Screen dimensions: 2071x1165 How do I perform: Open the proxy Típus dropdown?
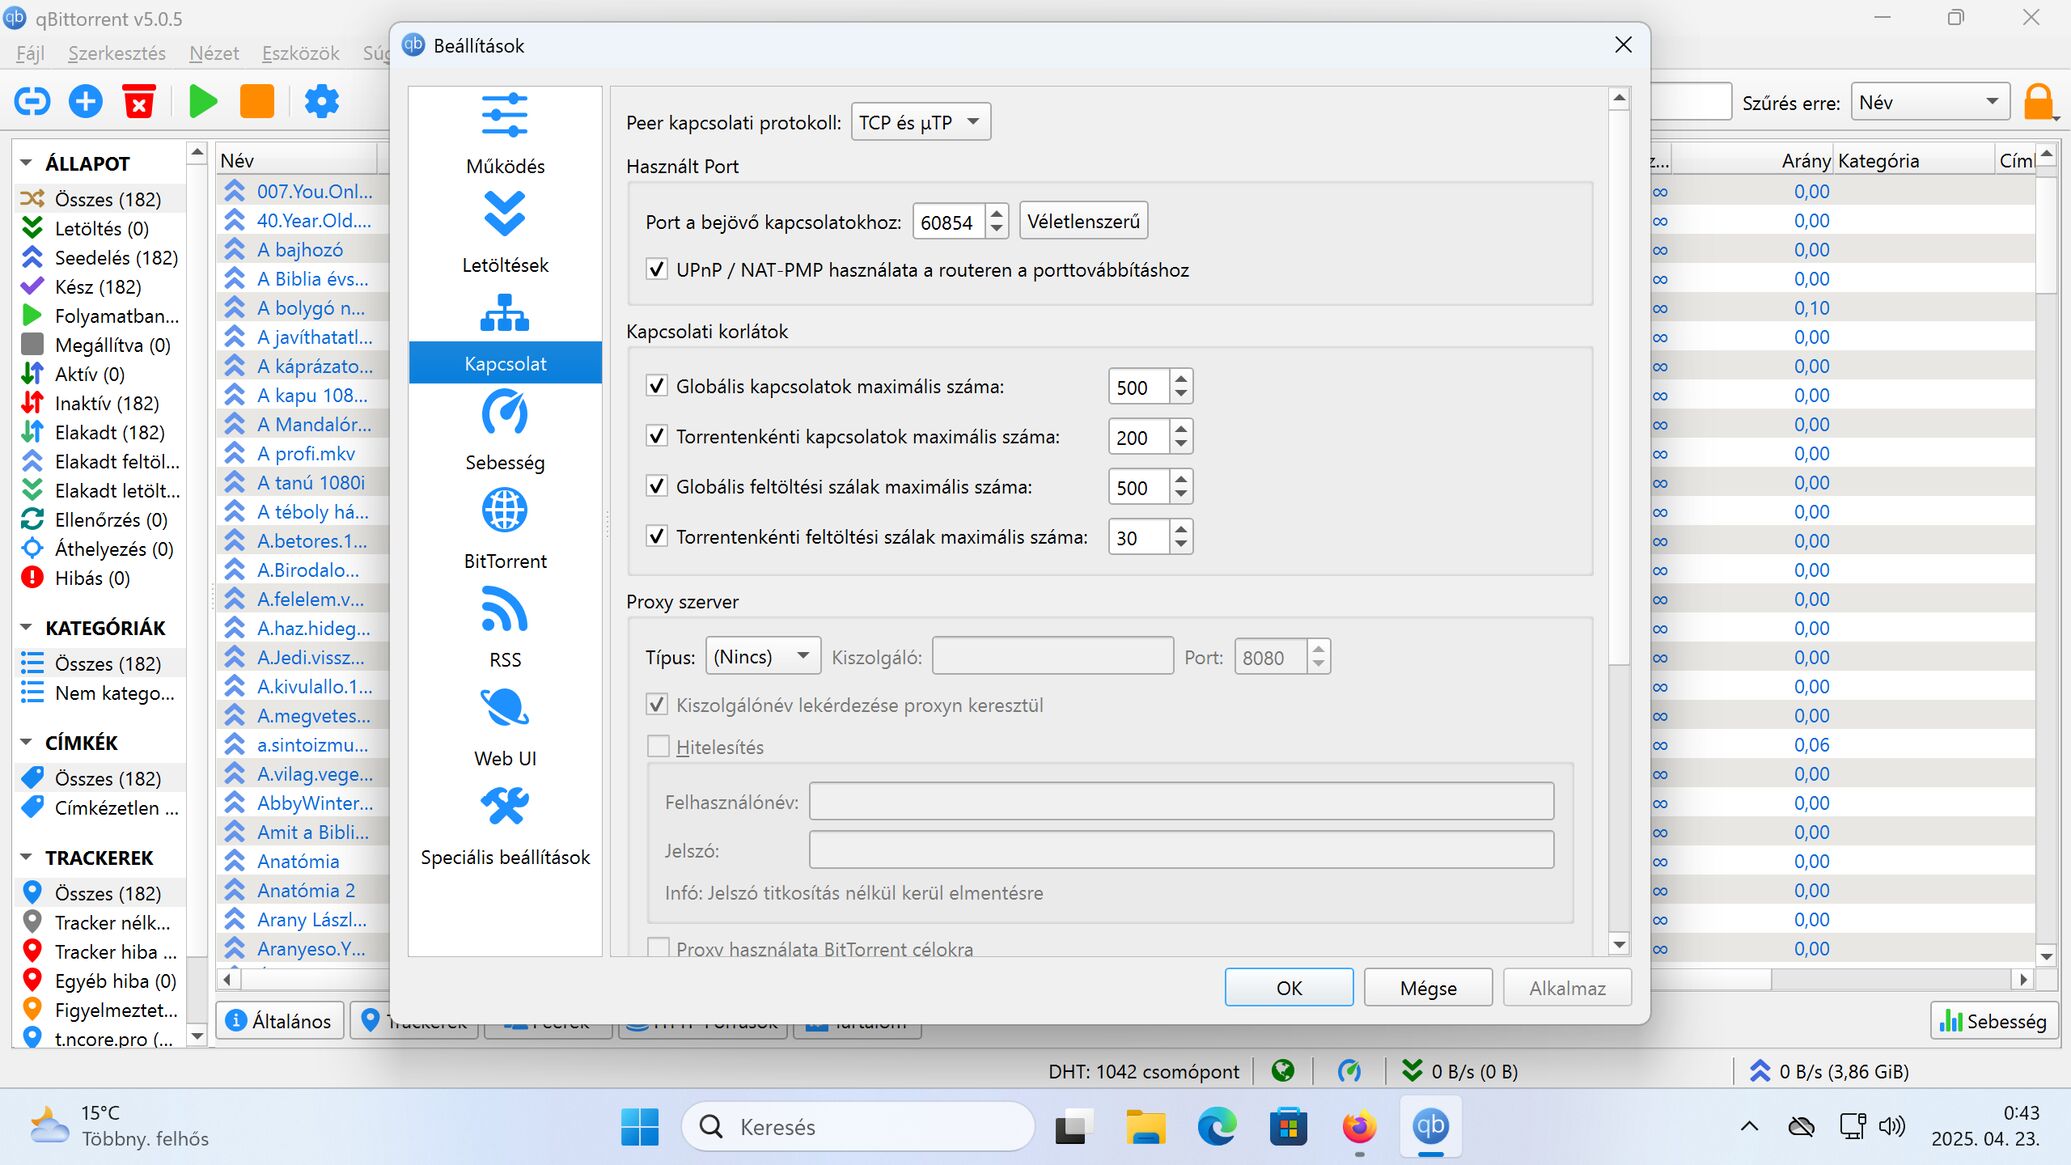point(762,657)
